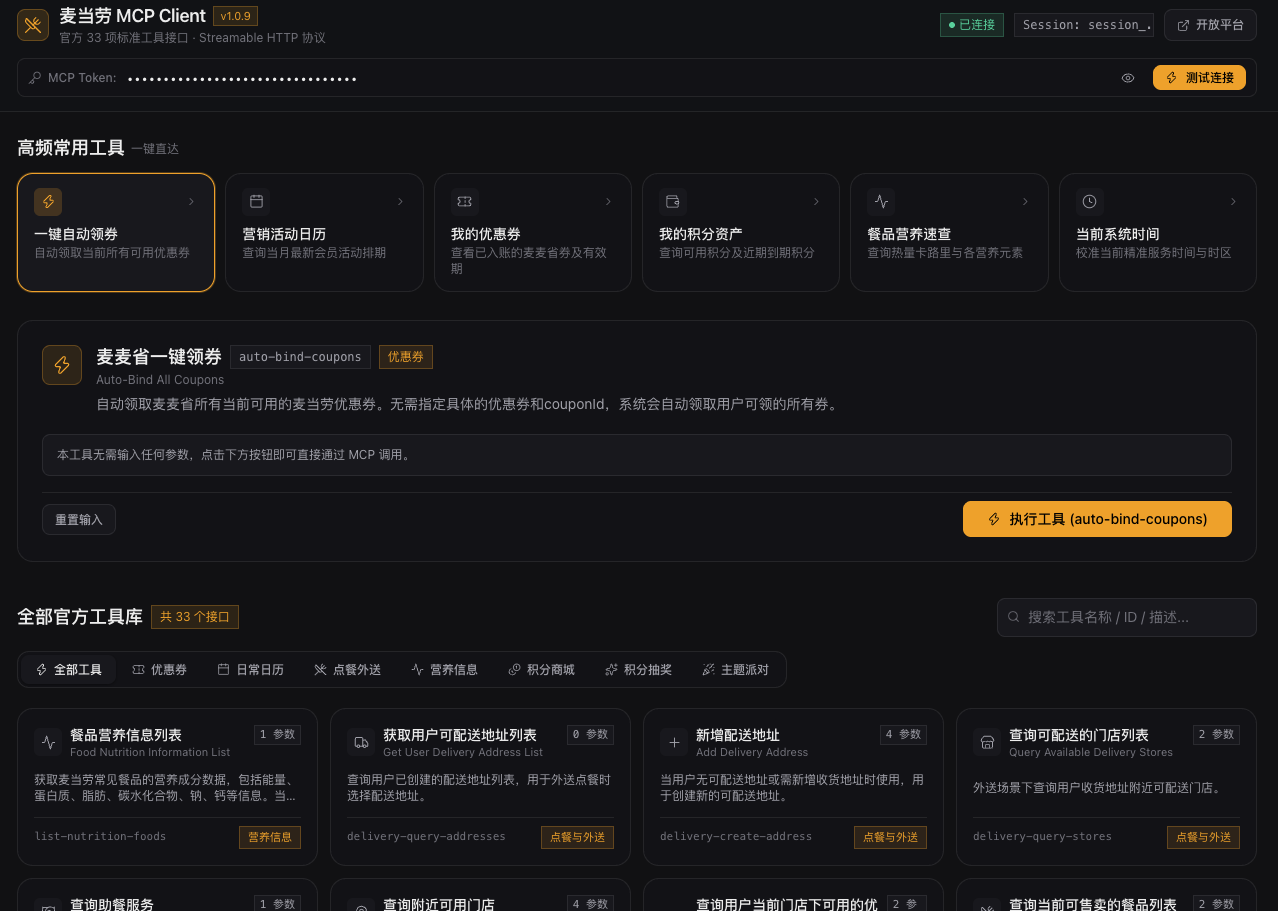Switch to the 点餐外送 filter tab
The image size is (1278, 911).
pos(348,670)
